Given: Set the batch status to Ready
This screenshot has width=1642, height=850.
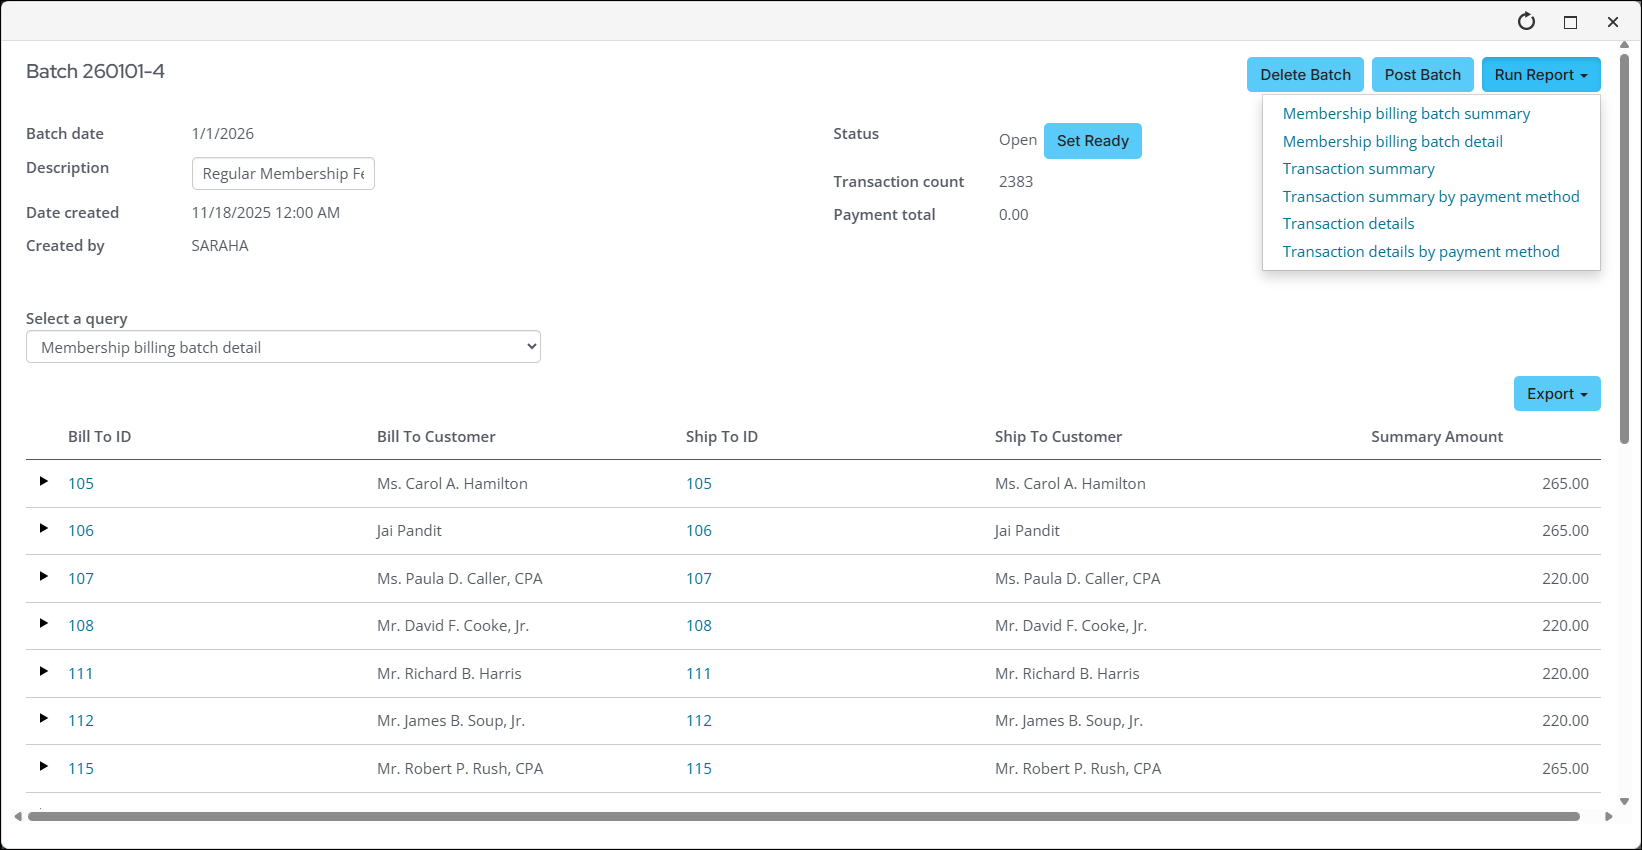Looking at the screenshot, I should tap(1092, 141).
